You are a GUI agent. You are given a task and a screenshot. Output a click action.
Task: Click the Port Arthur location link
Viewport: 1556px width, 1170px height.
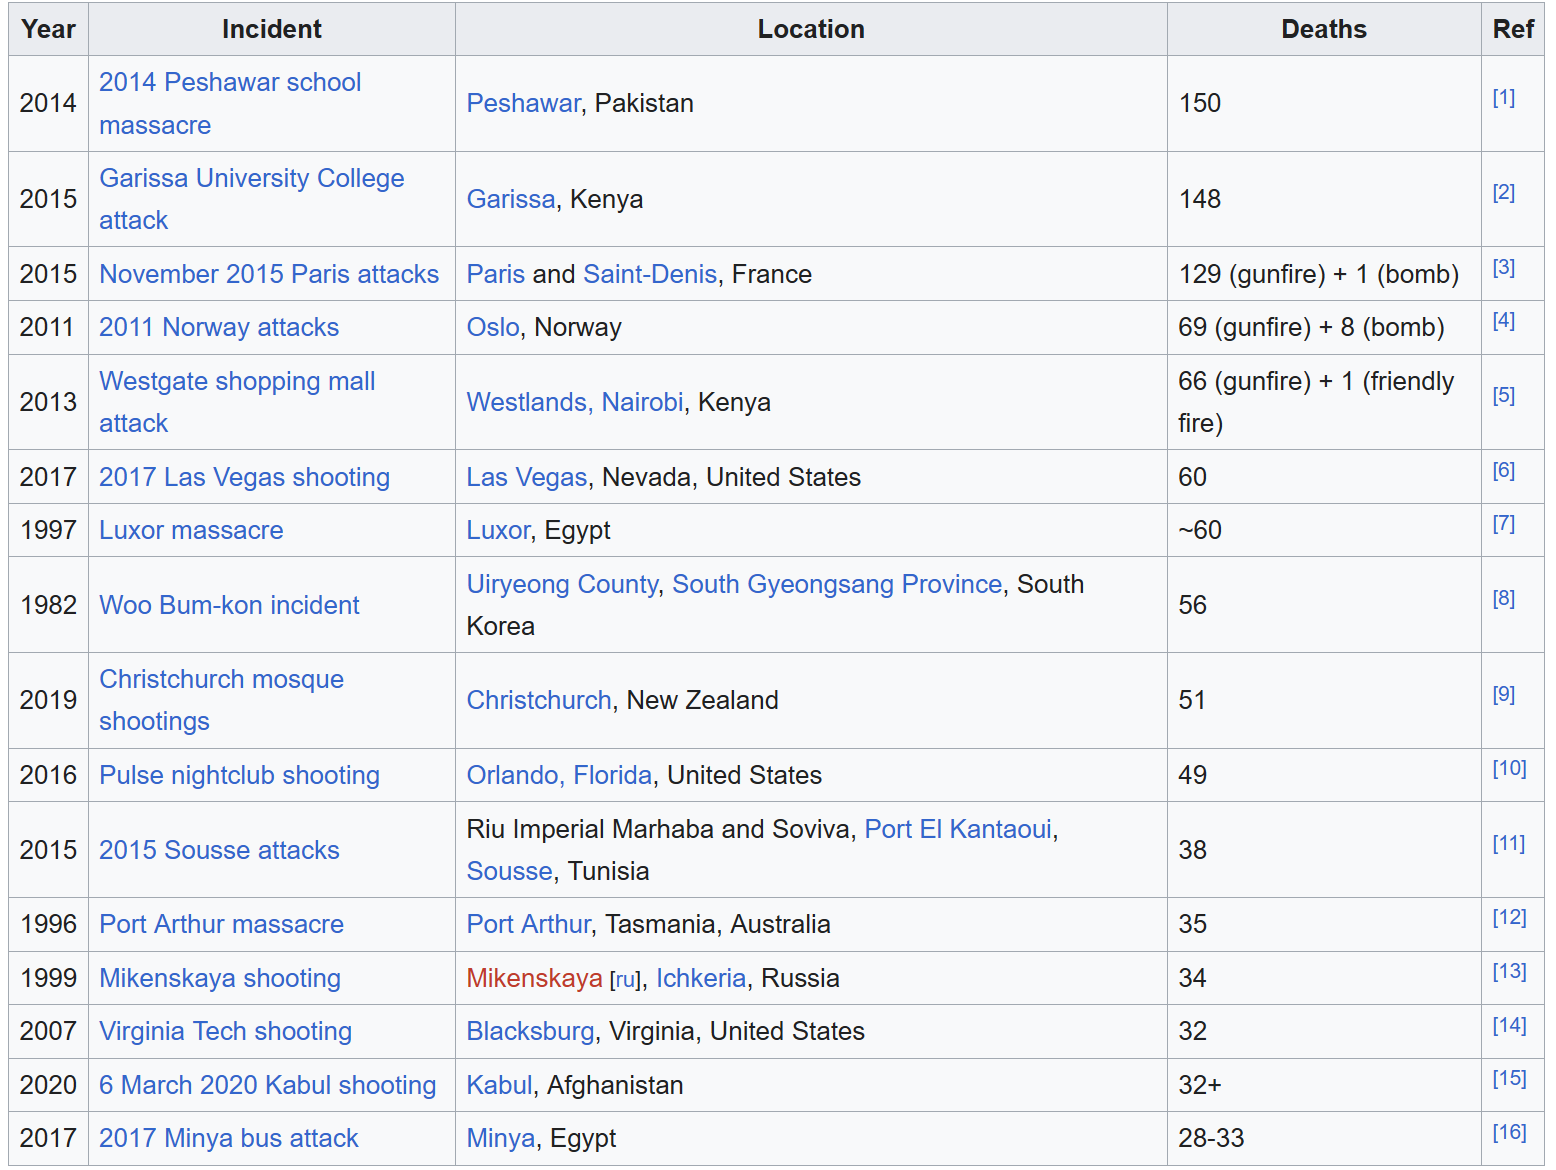point(529,924)
